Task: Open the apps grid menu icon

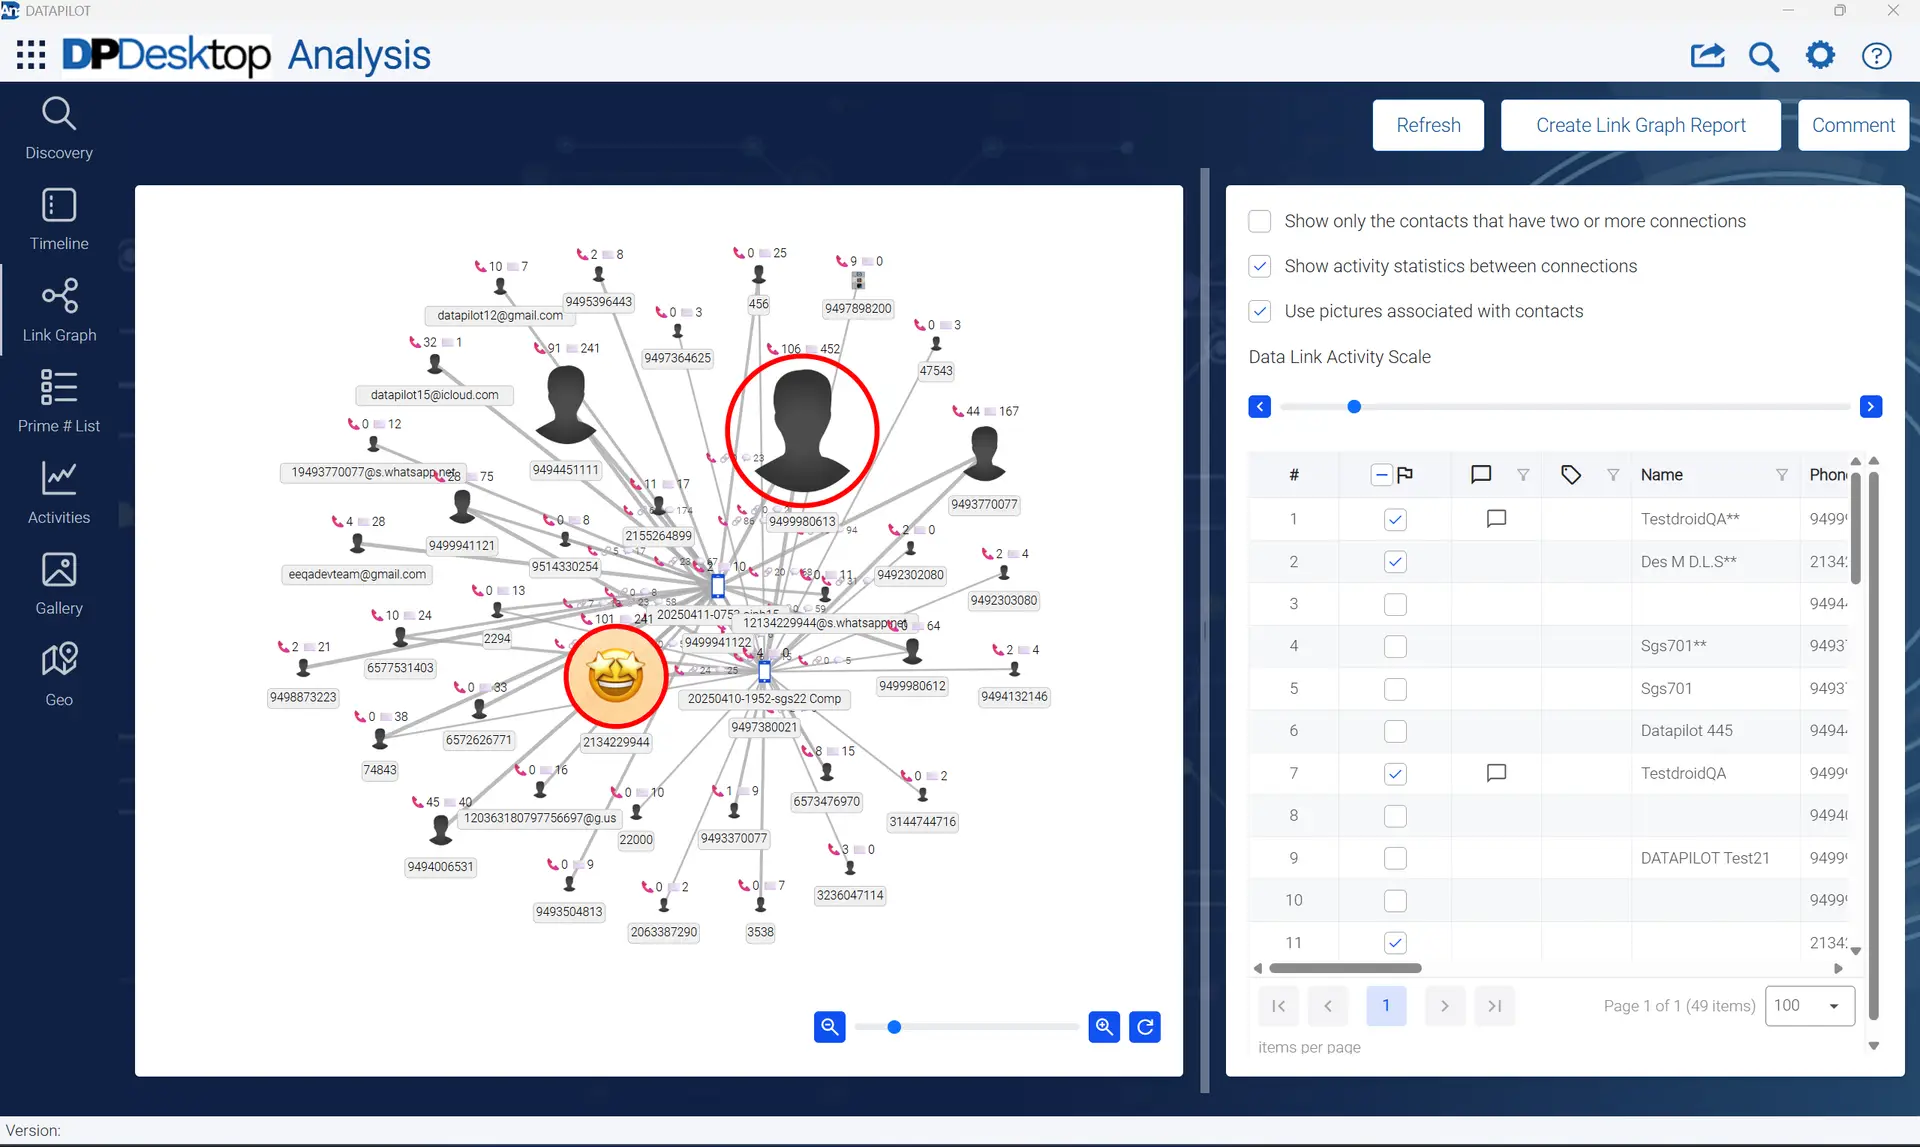Action: point(31,55)
